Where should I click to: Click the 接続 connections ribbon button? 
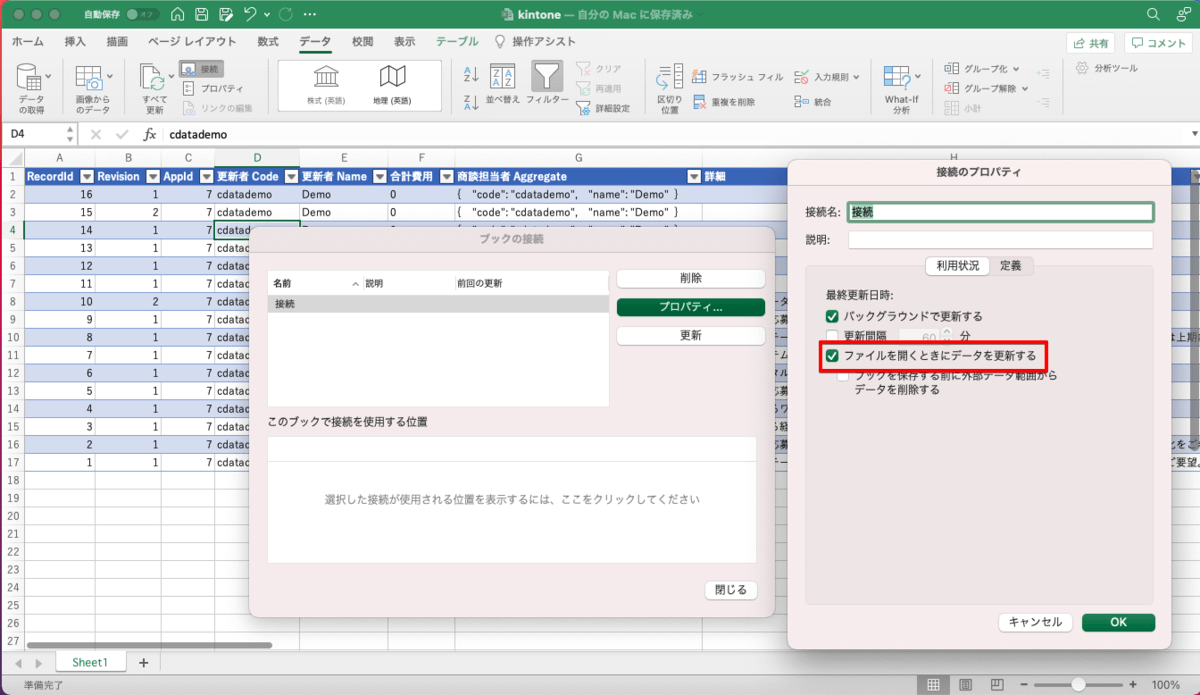point(202,69)
